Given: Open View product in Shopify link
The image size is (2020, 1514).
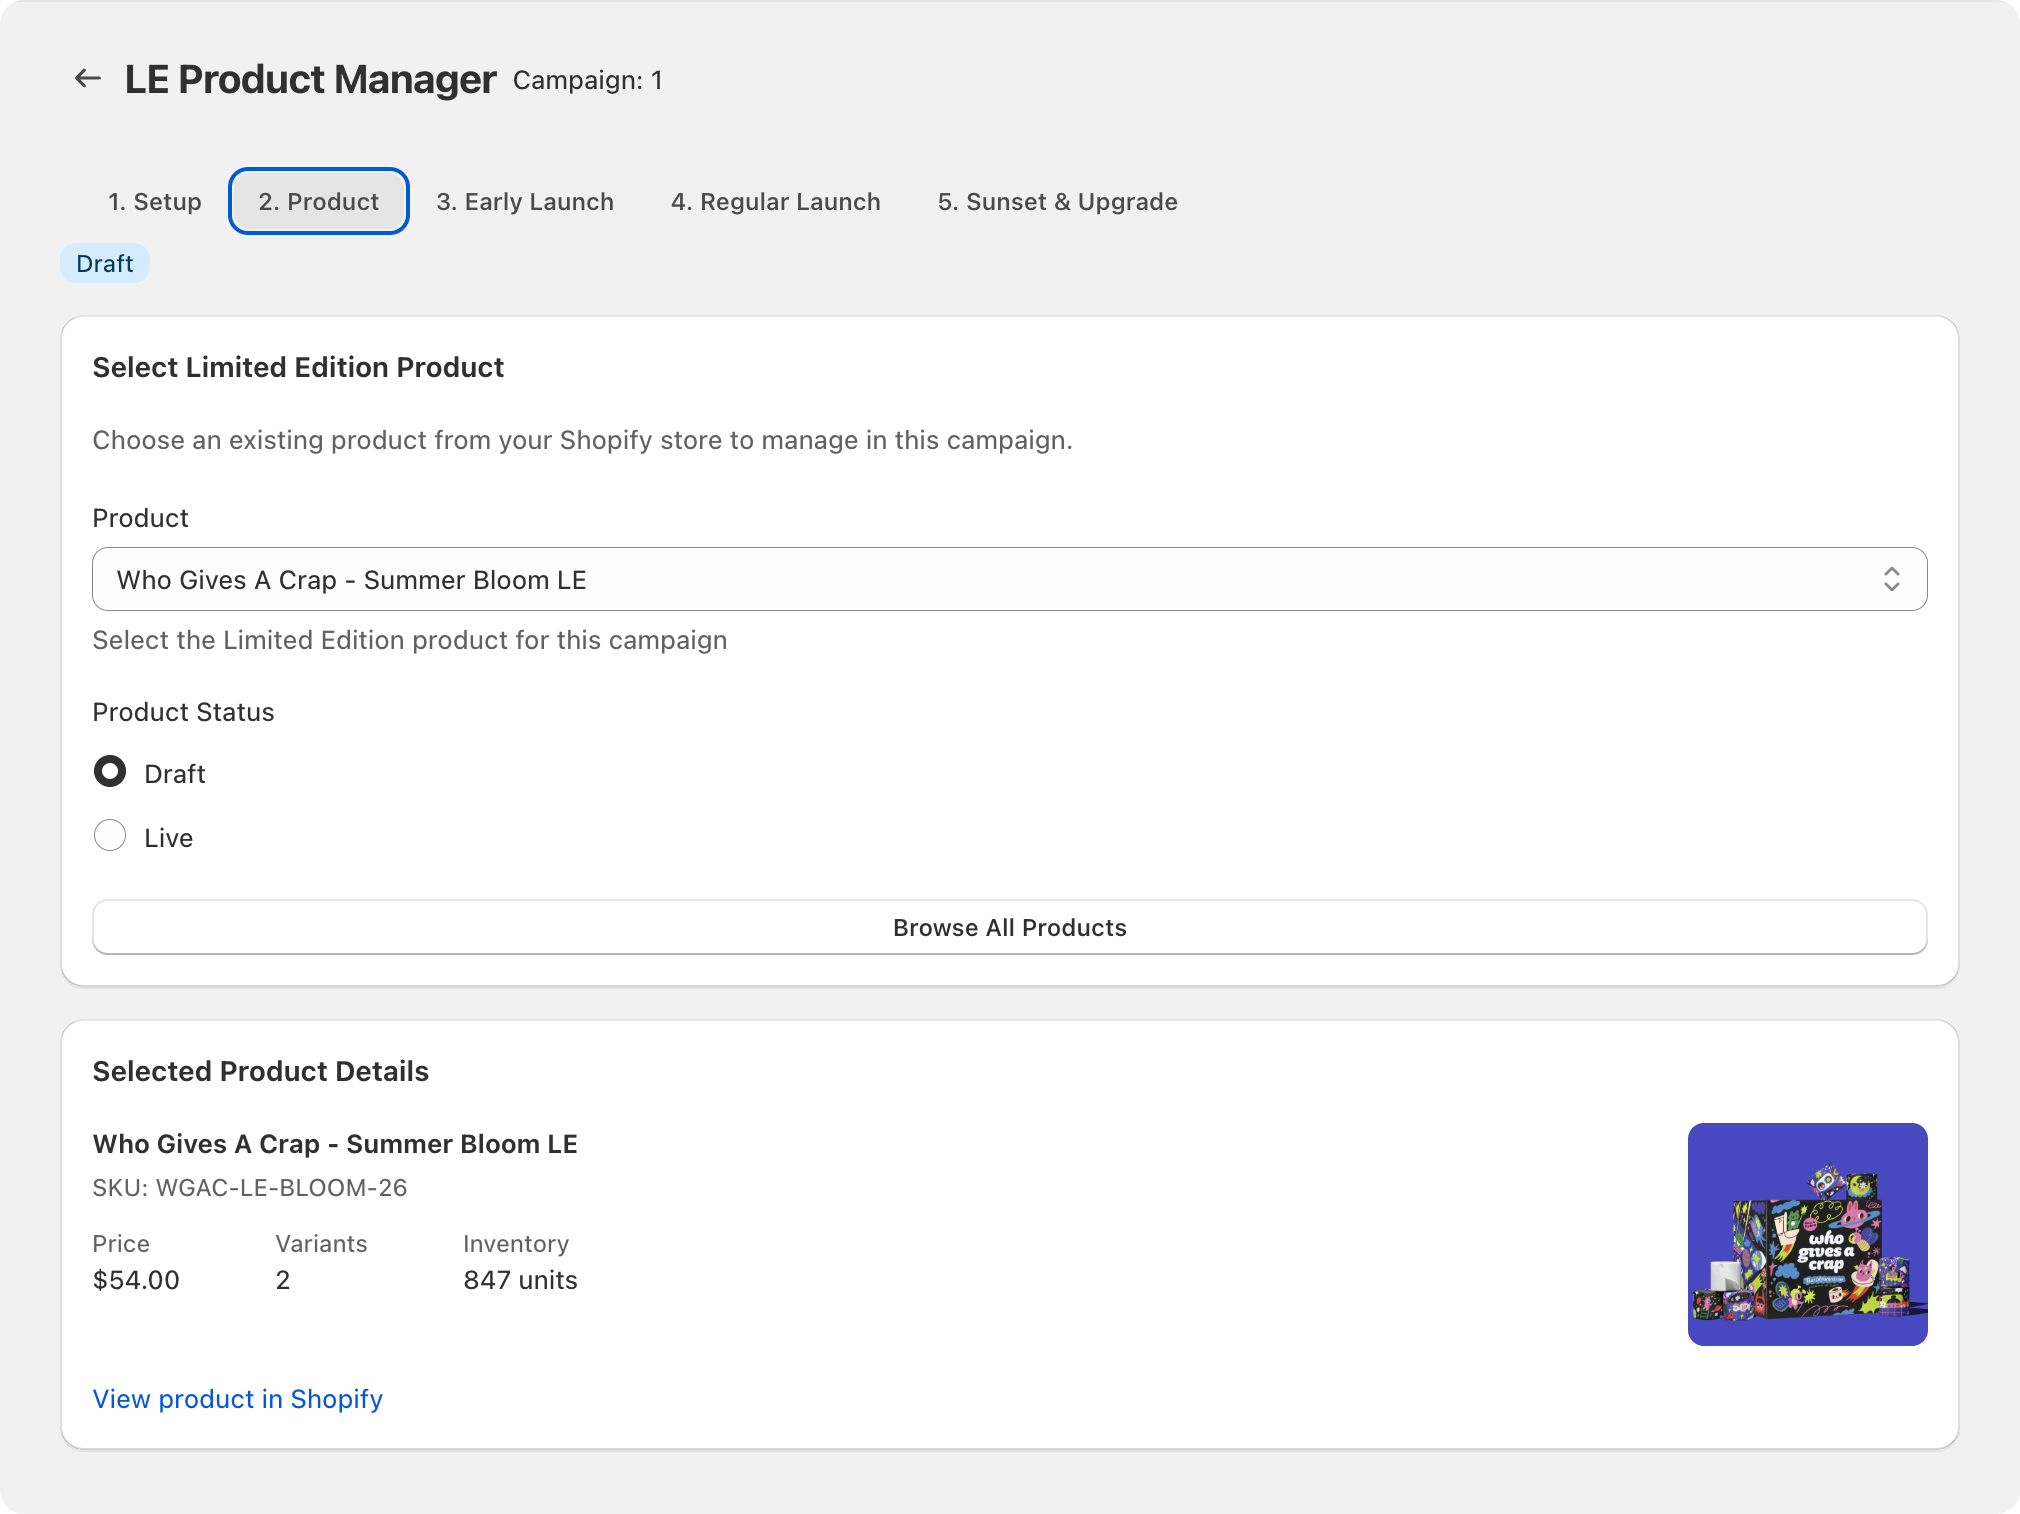Looking at the screenshot, I should click(x=237, y=1399).
